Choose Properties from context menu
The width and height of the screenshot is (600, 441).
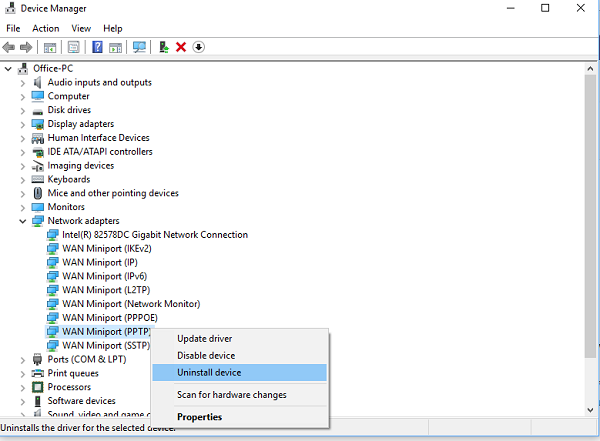240,417
